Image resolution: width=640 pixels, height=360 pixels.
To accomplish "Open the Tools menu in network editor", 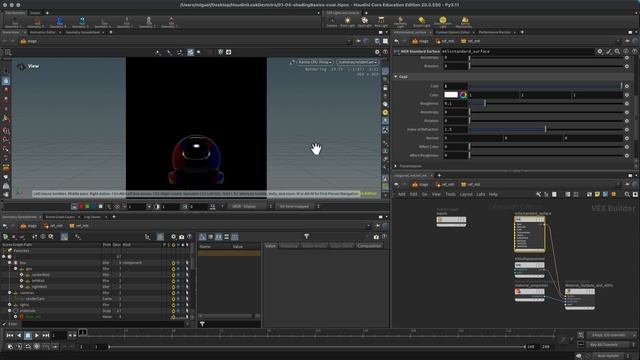I will coord(450,194).
